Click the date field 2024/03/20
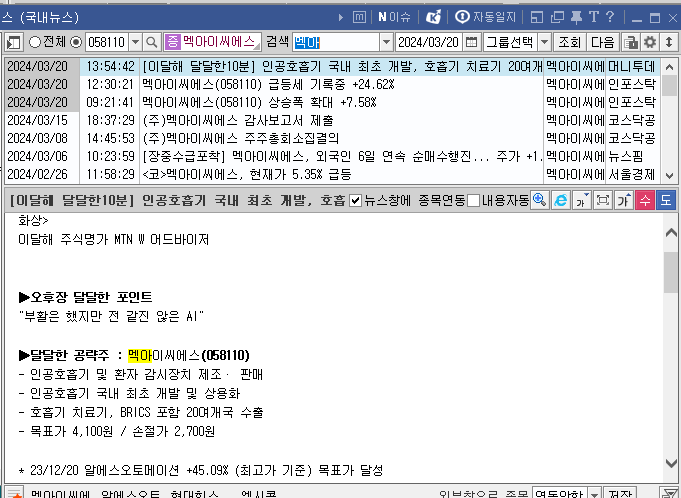 coord(429,43)
